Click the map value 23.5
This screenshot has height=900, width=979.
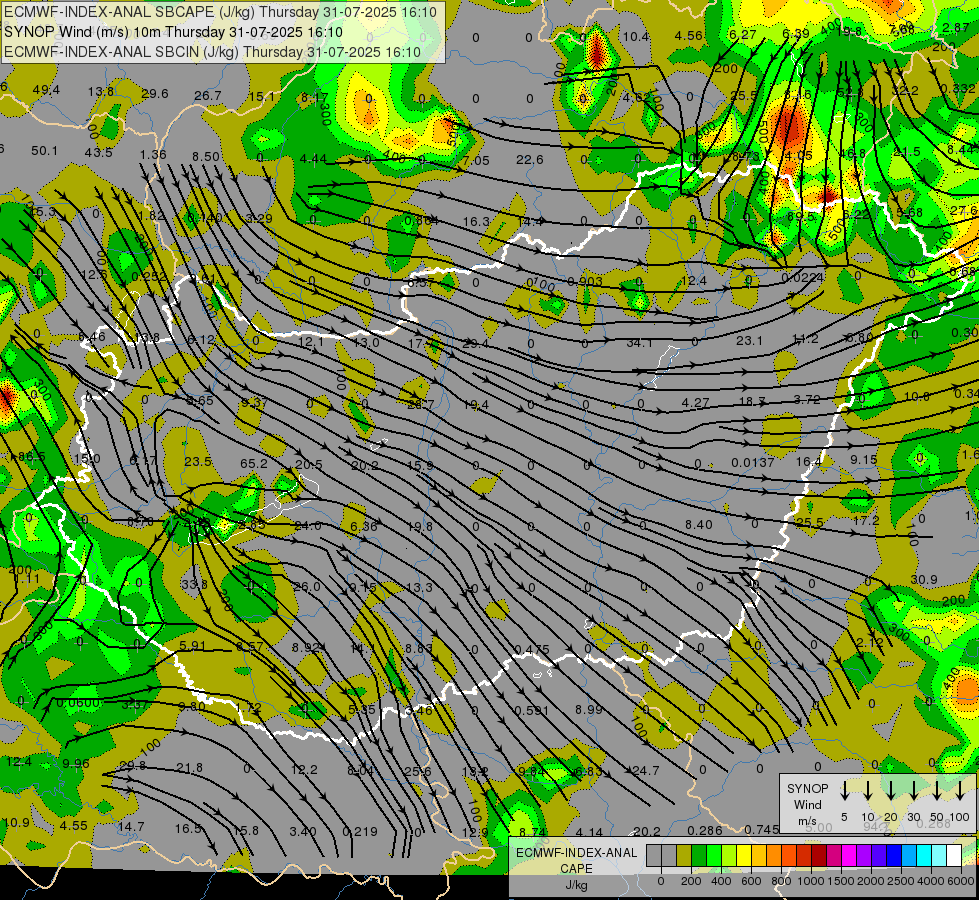[x=198, y=462]
